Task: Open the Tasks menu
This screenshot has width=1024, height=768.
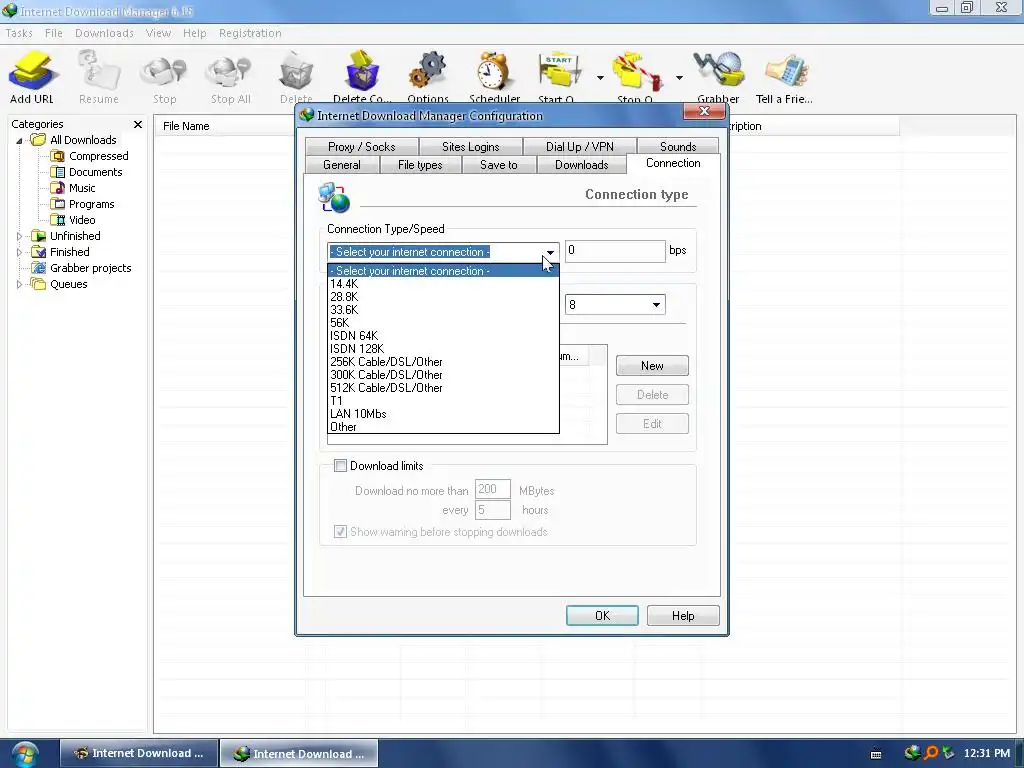Action: click(x=19, y=33)
